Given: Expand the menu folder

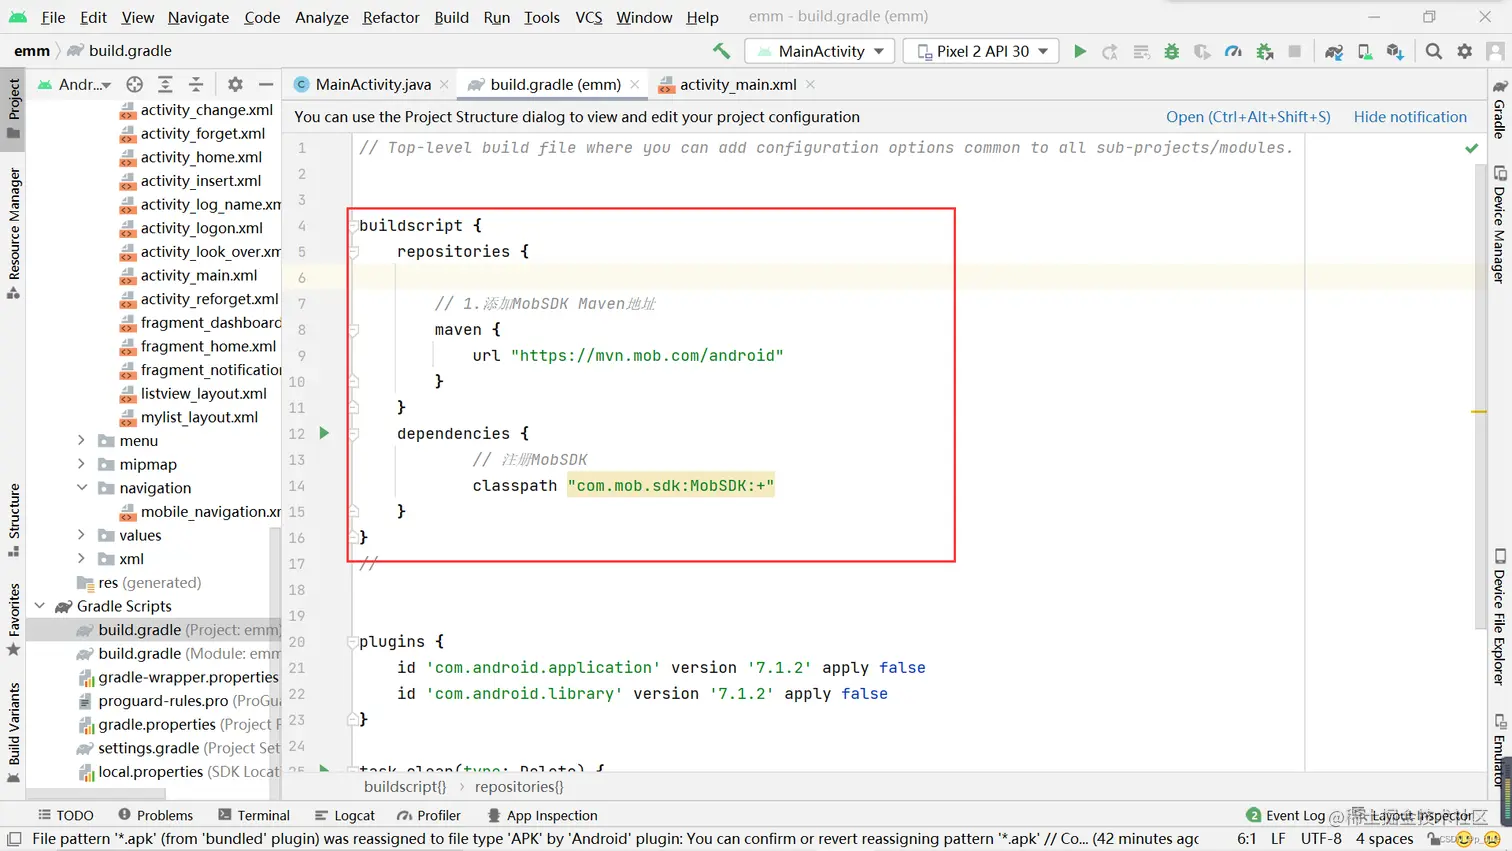Looking at the screenshot, I should point(81,440).
